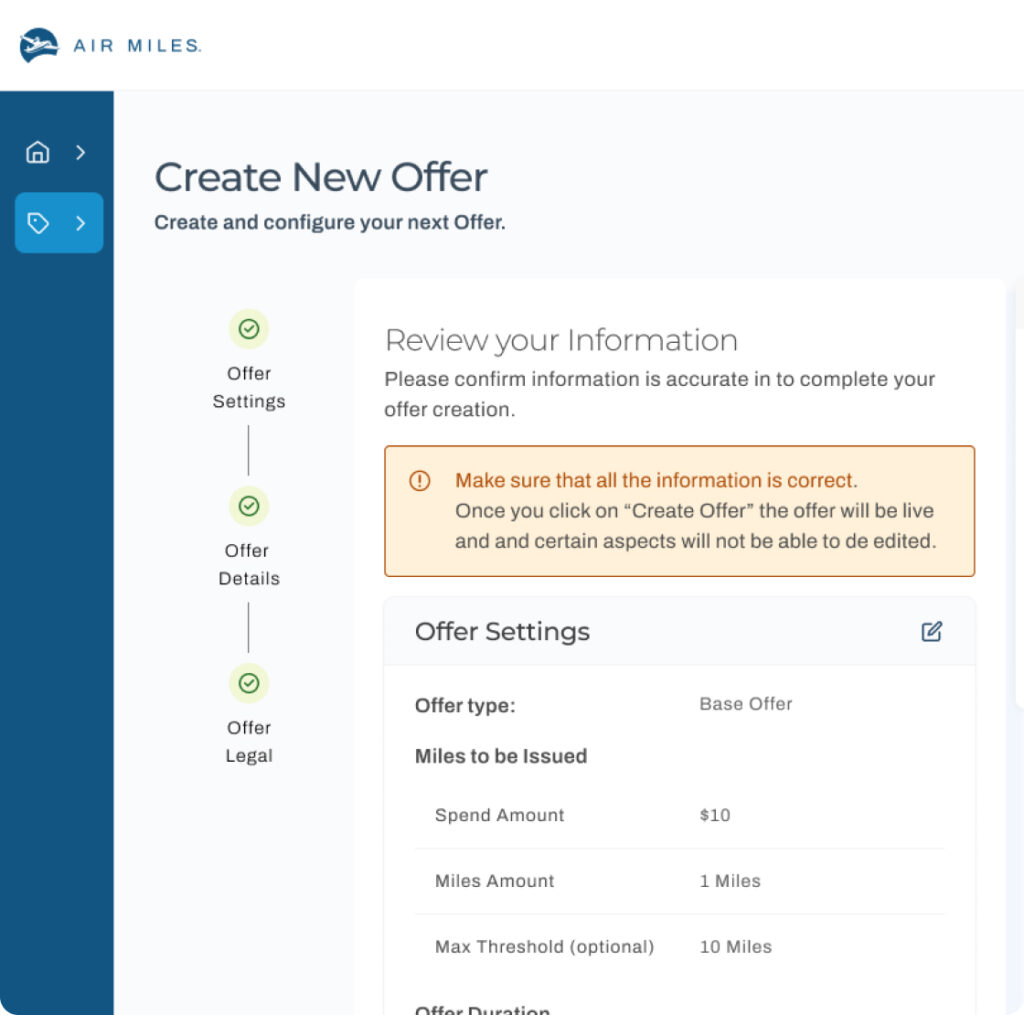Click the Air Miles airplane logo

[x=39, y=45]
